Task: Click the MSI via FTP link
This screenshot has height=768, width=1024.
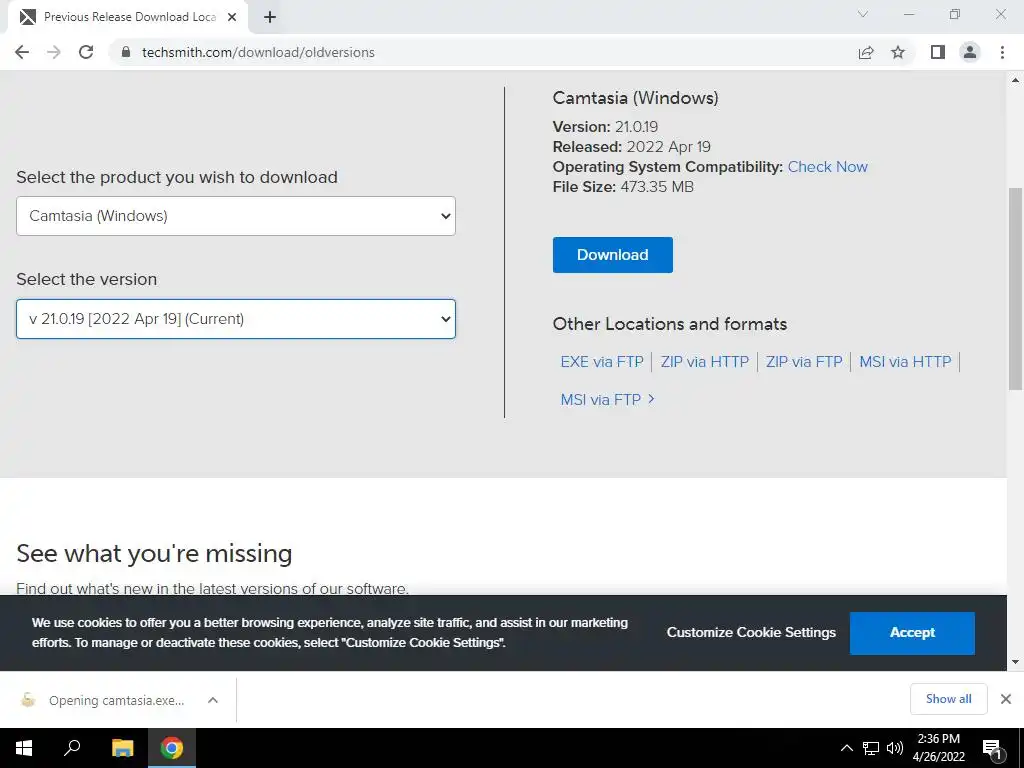Action: pyautogui.click(x=601, y=400)
